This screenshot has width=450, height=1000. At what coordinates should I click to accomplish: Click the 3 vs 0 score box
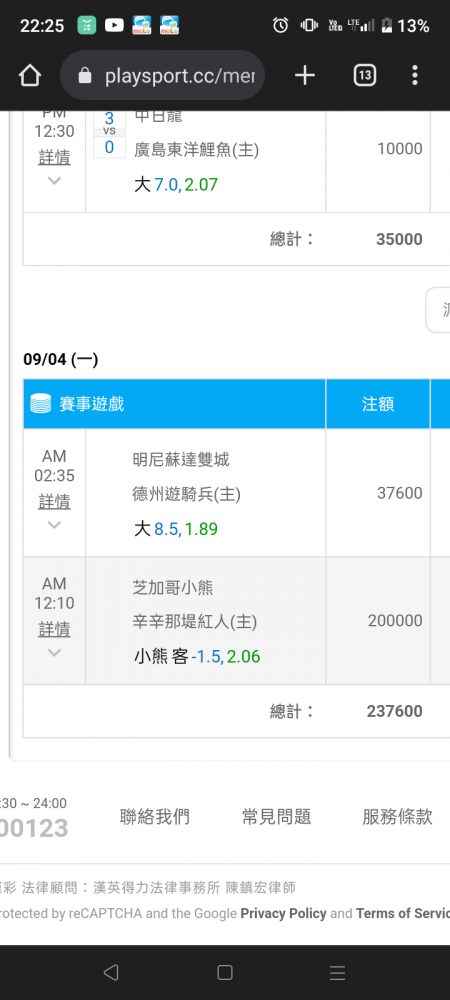click(x=109, y=133)
